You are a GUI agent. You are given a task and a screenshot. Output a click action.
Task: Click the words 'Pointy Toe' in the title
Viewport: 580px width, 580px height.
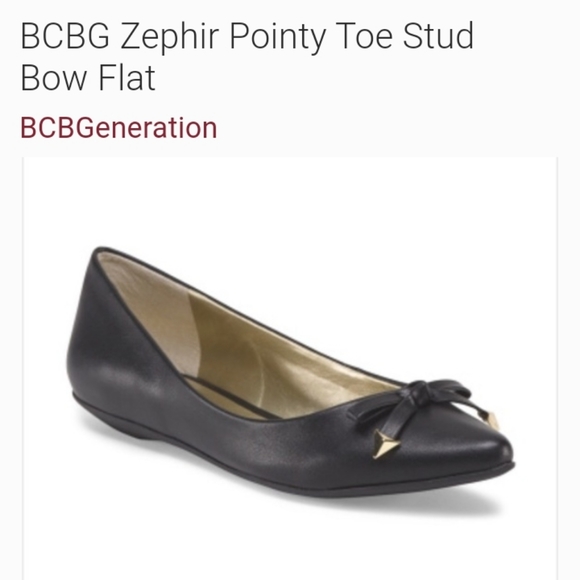311,37
